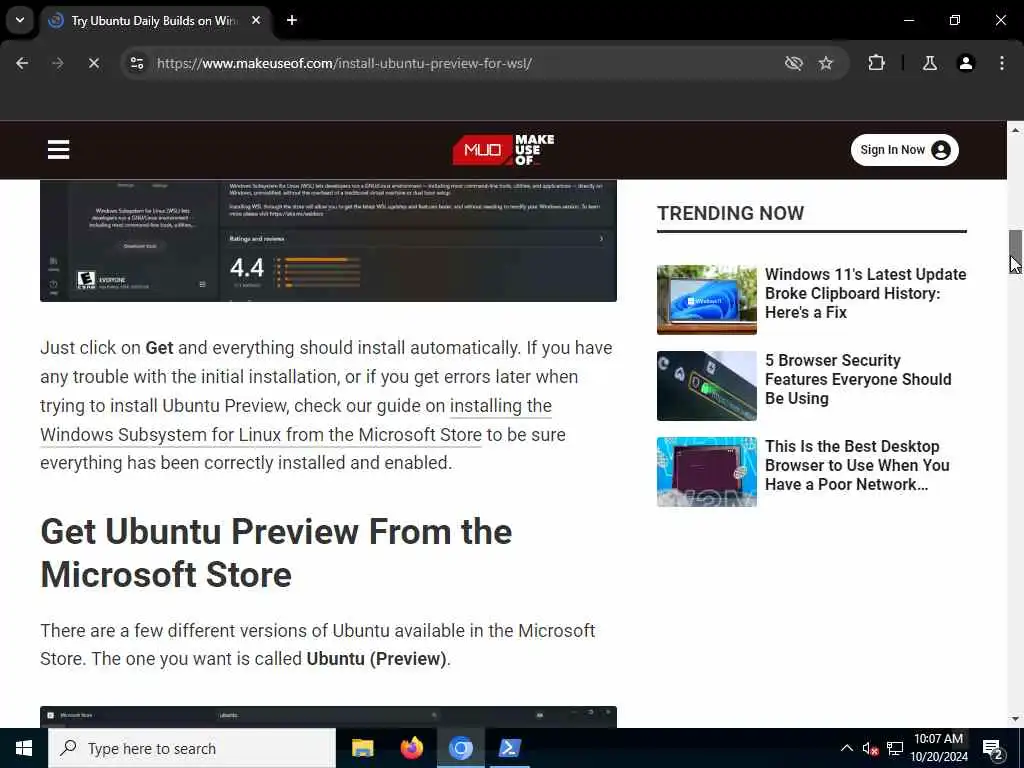The height and width of the screenshot is (768, 1024).
Task: Open Chrome Labs flask icon
Action: 930,63
